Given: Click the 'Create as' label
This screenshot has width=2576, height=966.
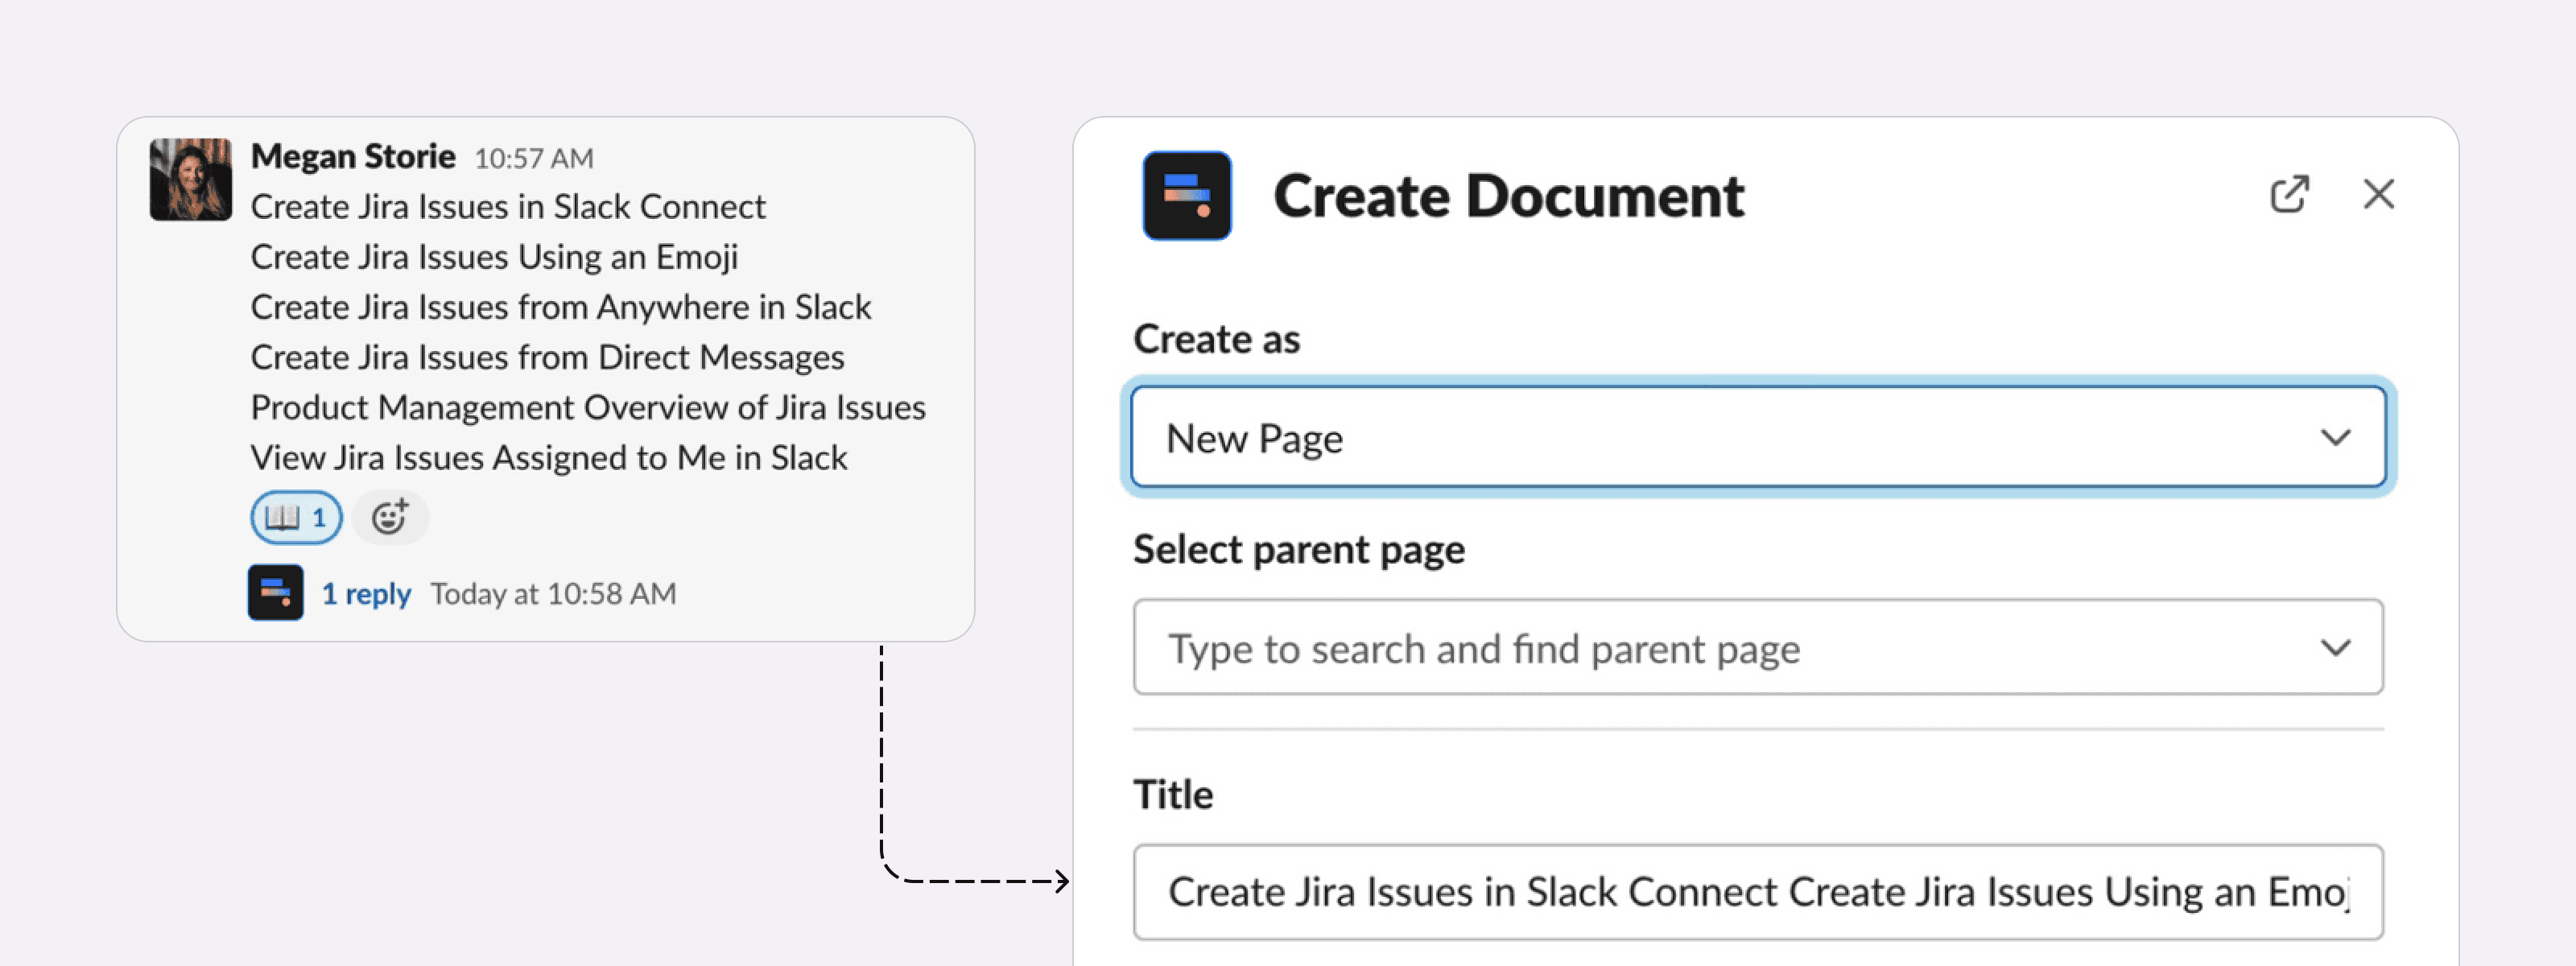Looking at the screenshot, I should (x=1216, y=339).
